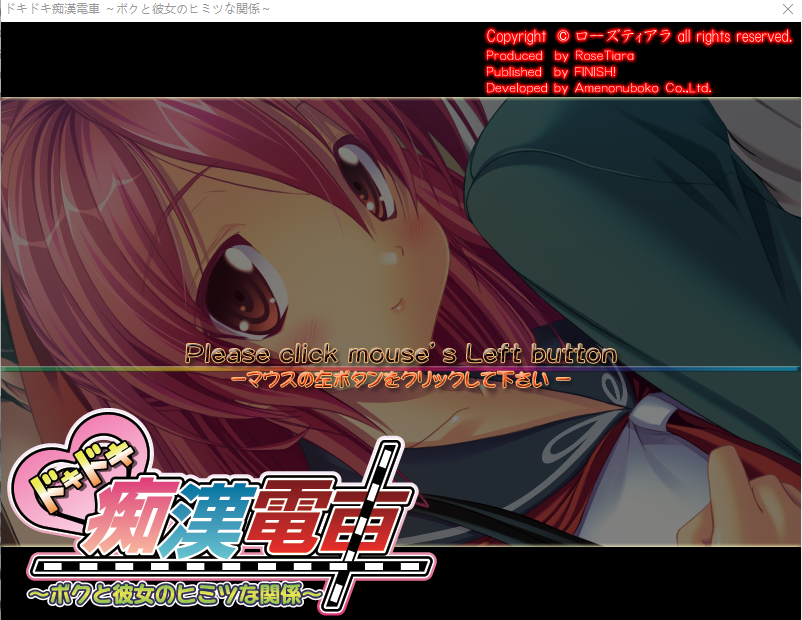Click the 'Developed by Amenonuboko Co.,Ltd.' text
Image resolution: width=802 pixels, height=620 pixels.
click(x=598, y=88)
